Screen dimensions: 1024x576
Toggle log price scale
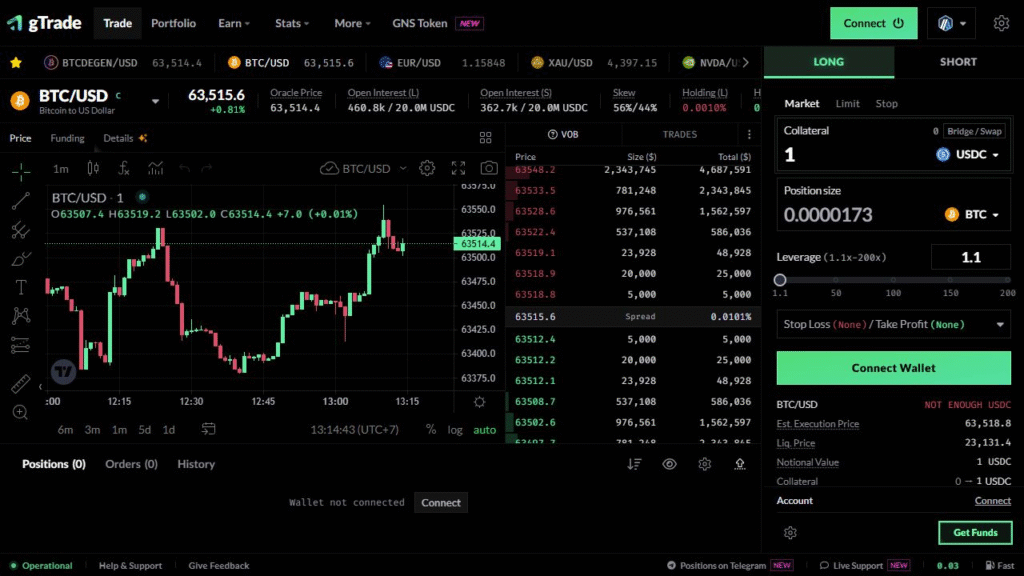[x=455, y=430]
